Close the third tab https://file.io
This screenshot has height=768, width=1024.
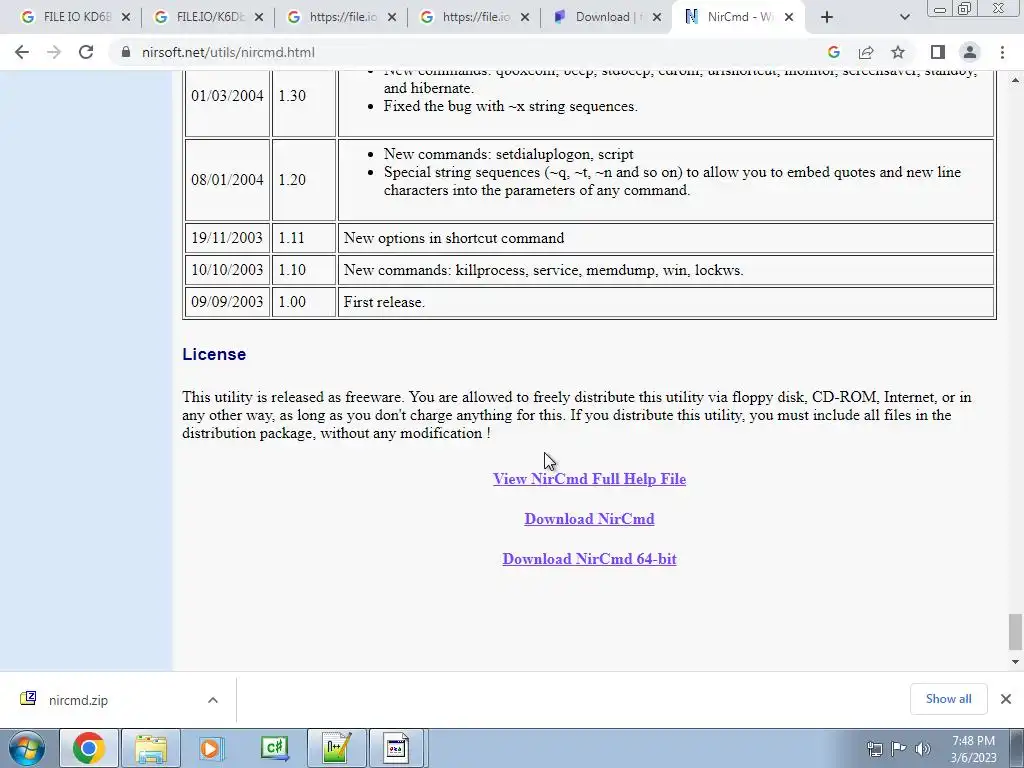[392, 17]
